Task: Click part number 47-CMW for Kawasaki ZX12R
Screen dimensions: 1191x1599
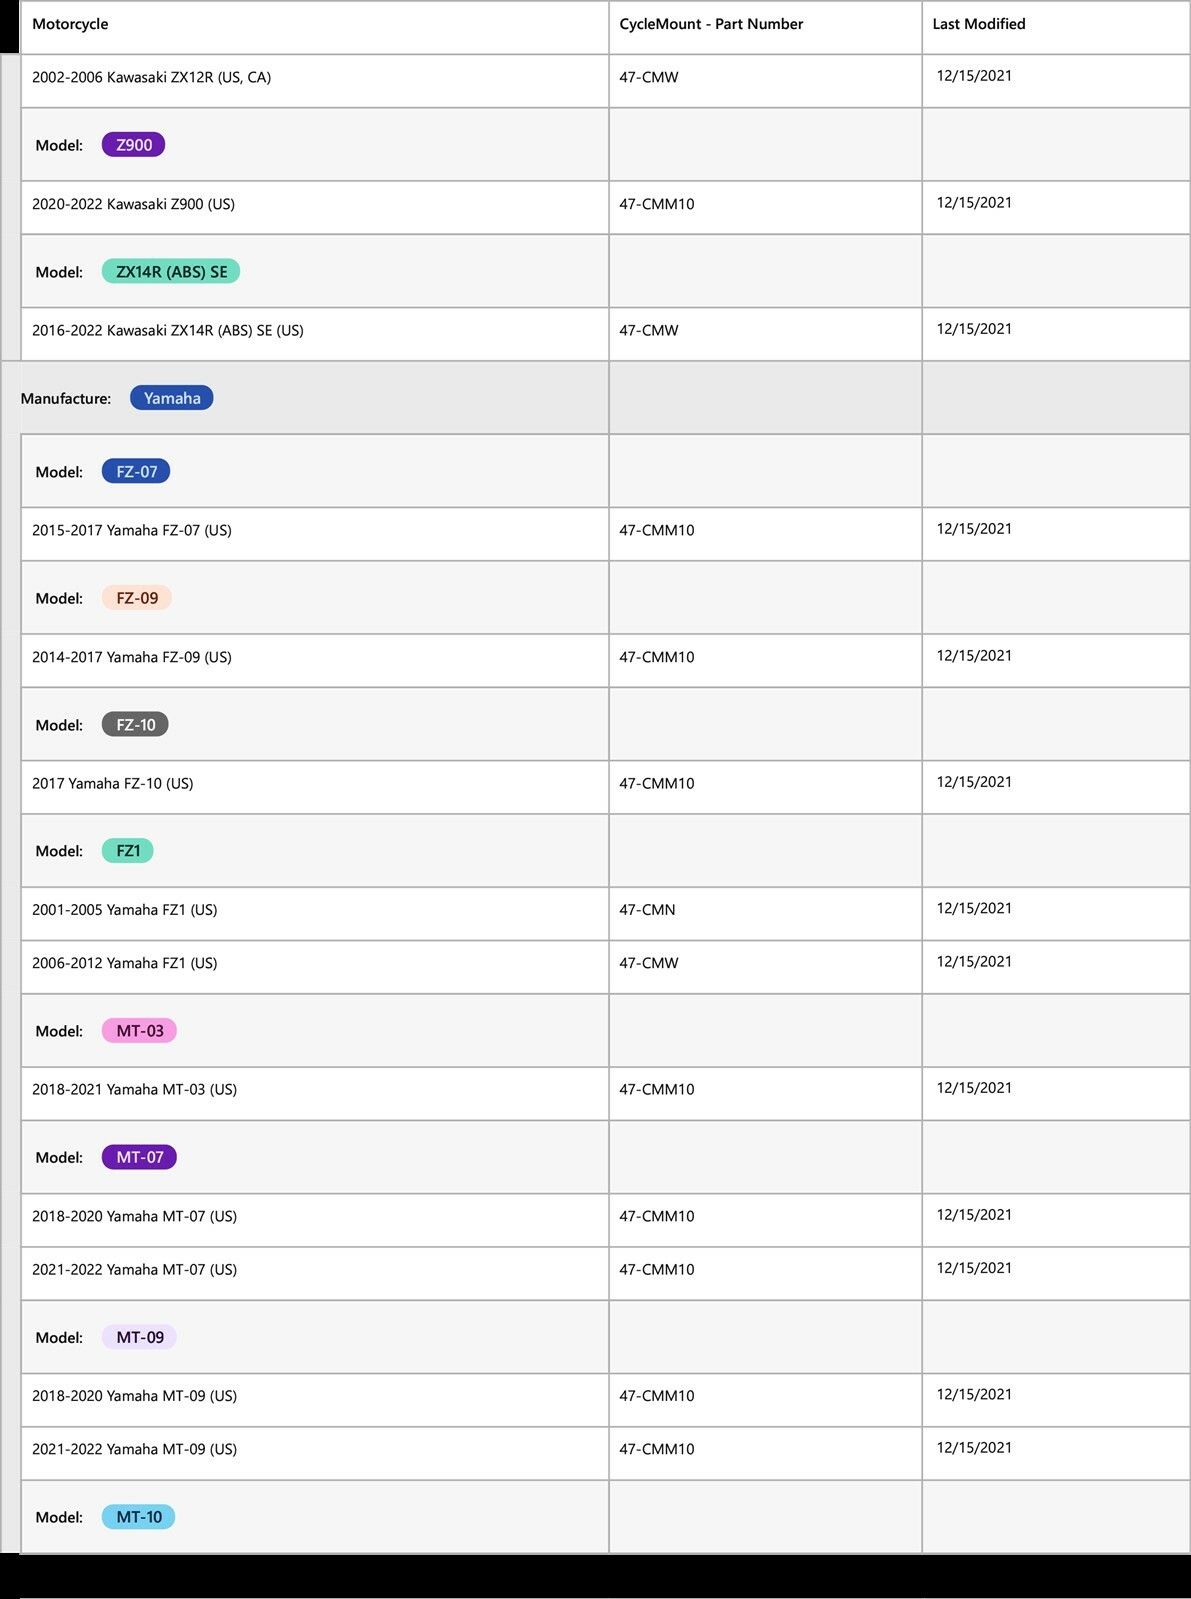Action: [x=648, y=77]
